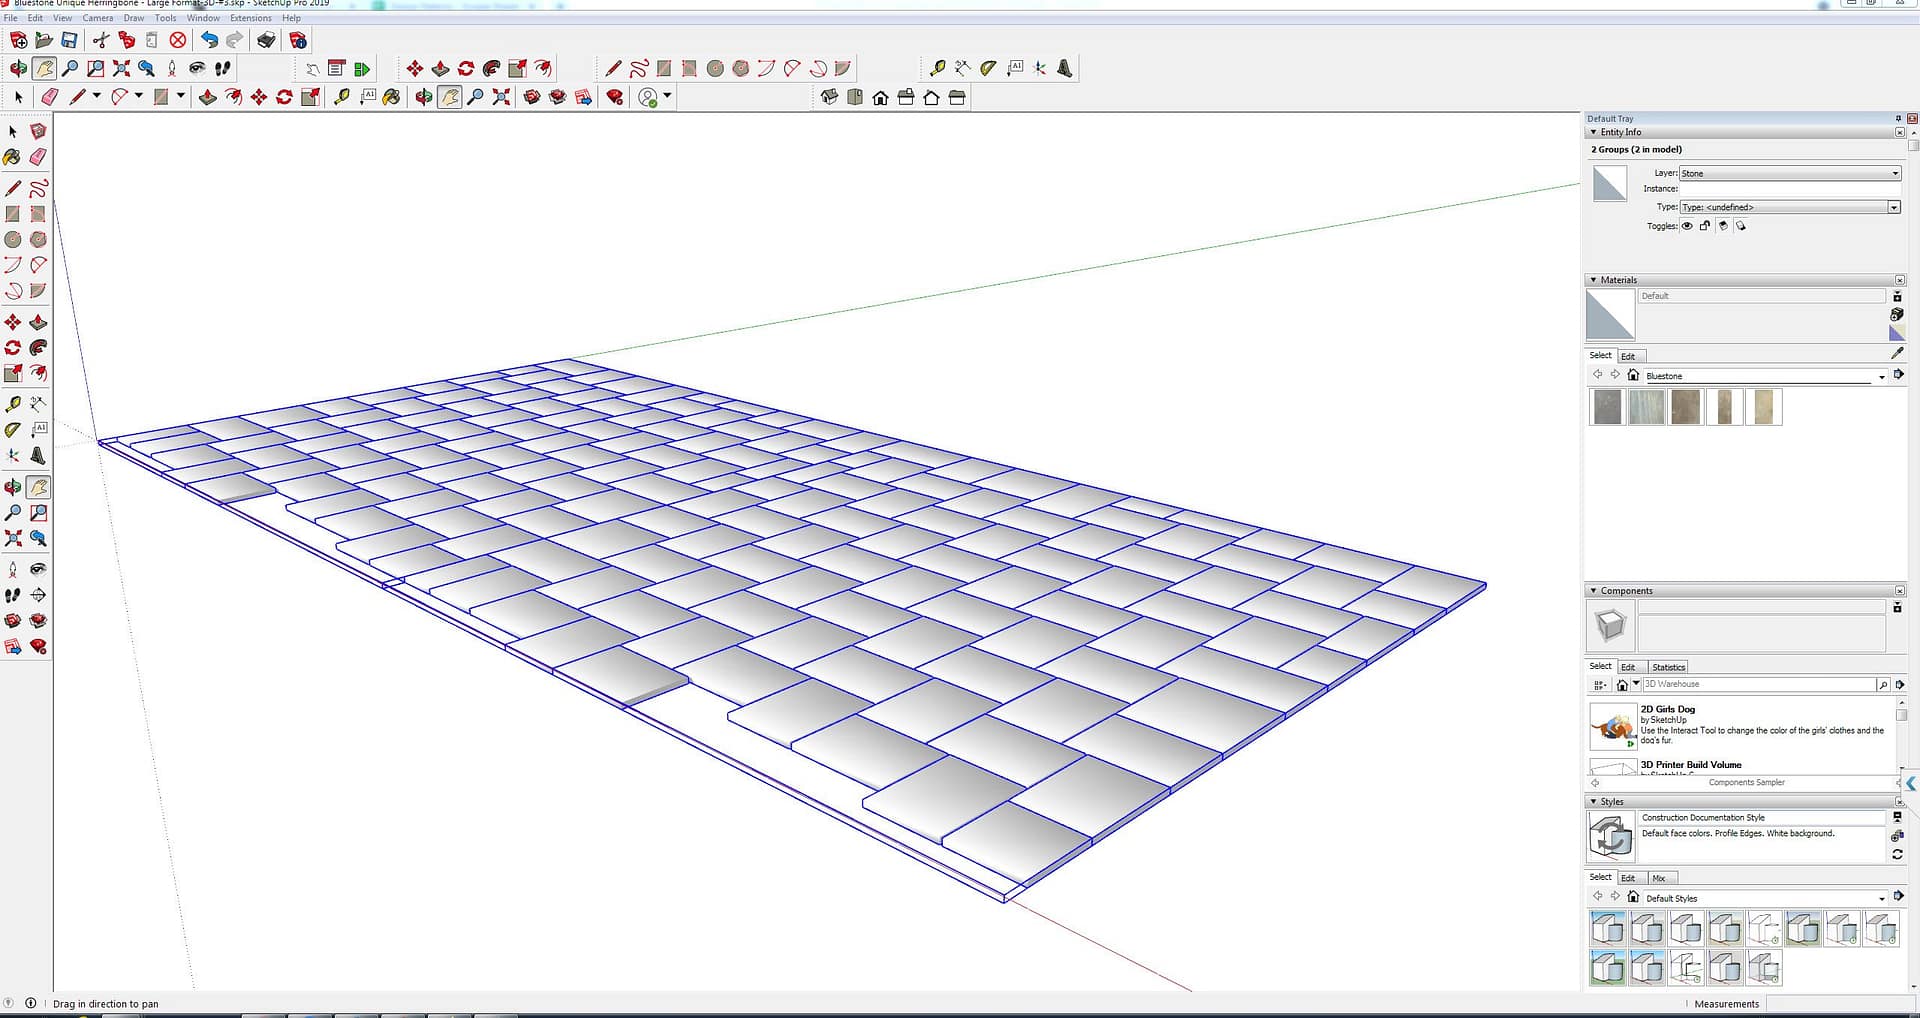1920x1018 pixels.
Task: Click the Print icon in the top toolbar
Action: coord(266,40)
